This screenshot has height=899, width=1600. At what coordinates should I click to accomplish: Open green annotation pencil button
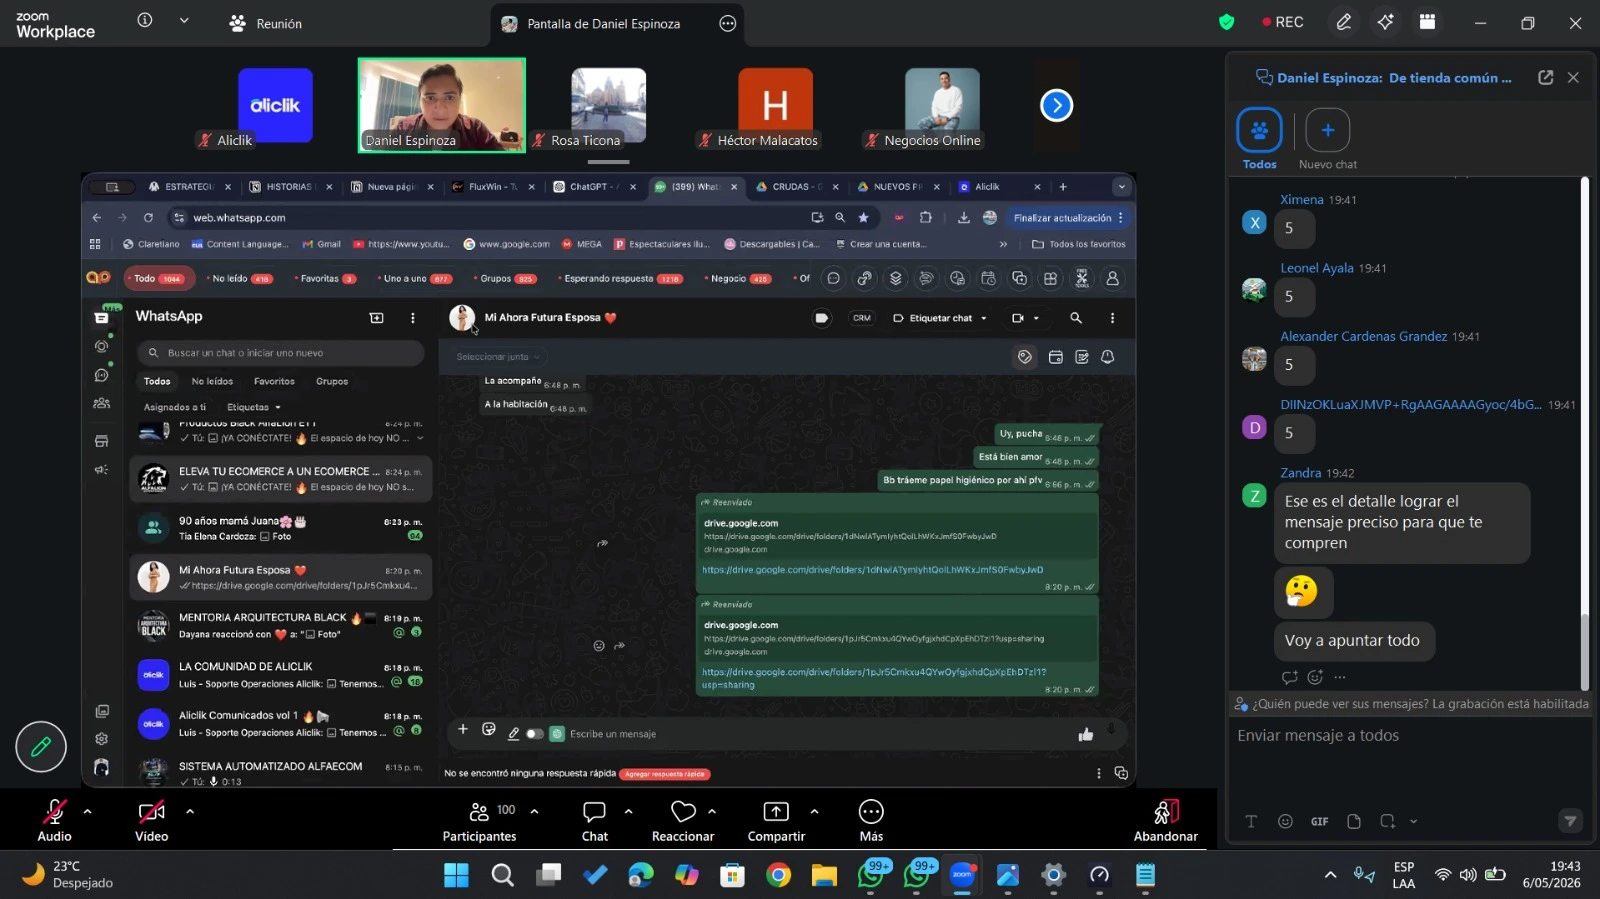41,746
